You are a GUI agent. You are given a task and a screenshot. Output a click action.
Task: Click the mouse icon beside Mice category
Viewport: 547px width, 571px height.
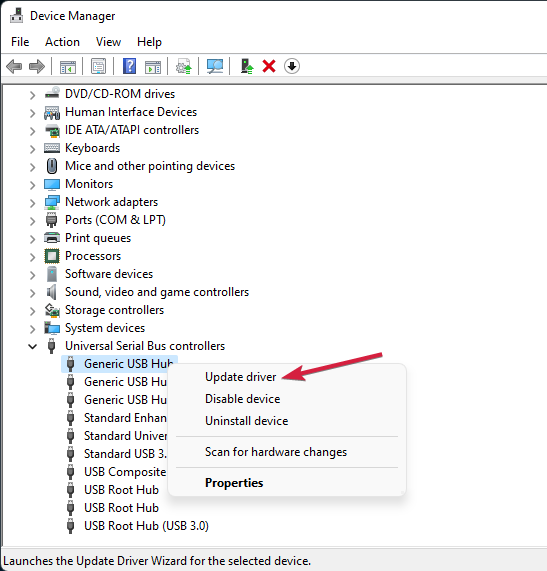click(52, 166)
